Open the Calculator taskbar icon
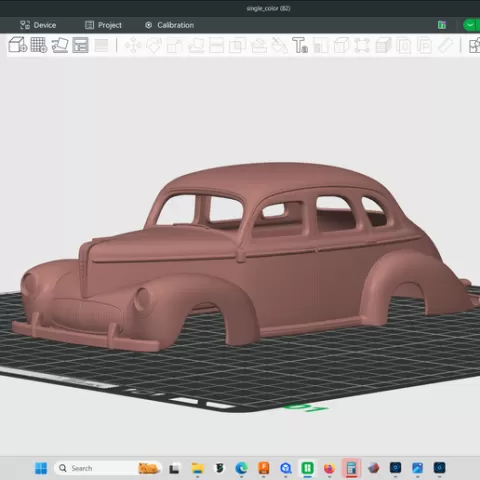 coord(351,468)
